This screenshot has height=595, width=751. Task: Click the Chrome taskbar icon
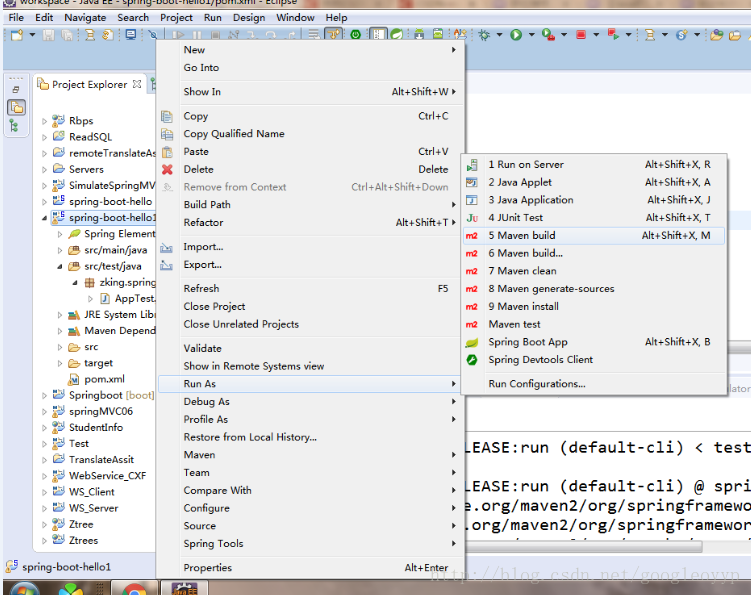135,588
